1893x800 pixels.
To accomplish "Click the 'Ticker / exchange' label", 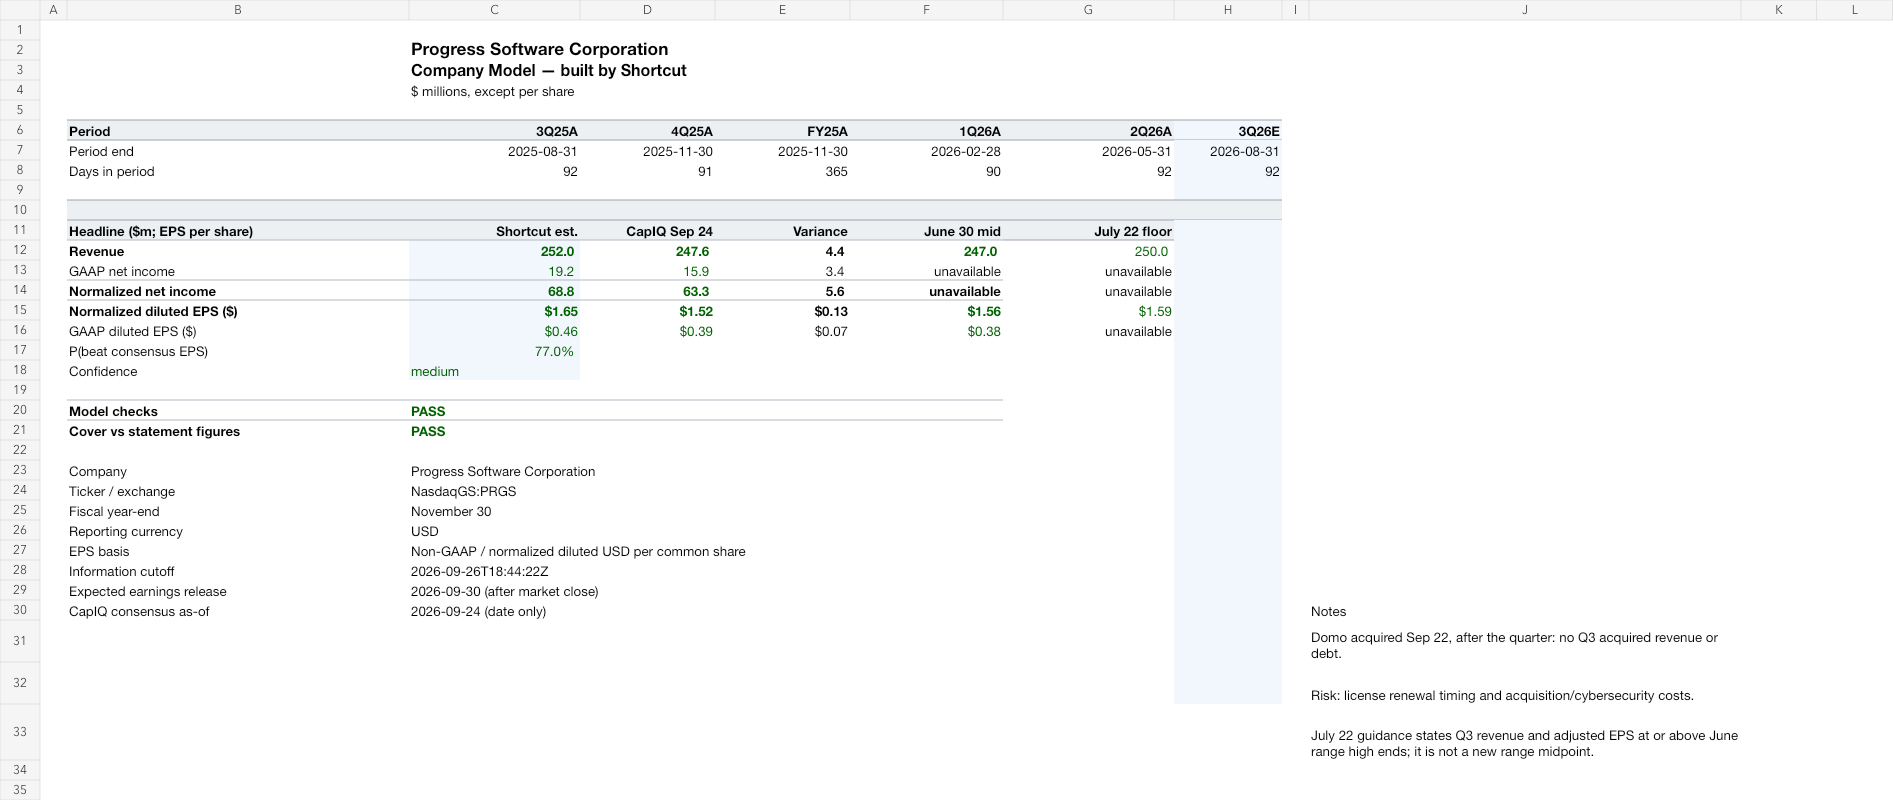I will point(122,491).
